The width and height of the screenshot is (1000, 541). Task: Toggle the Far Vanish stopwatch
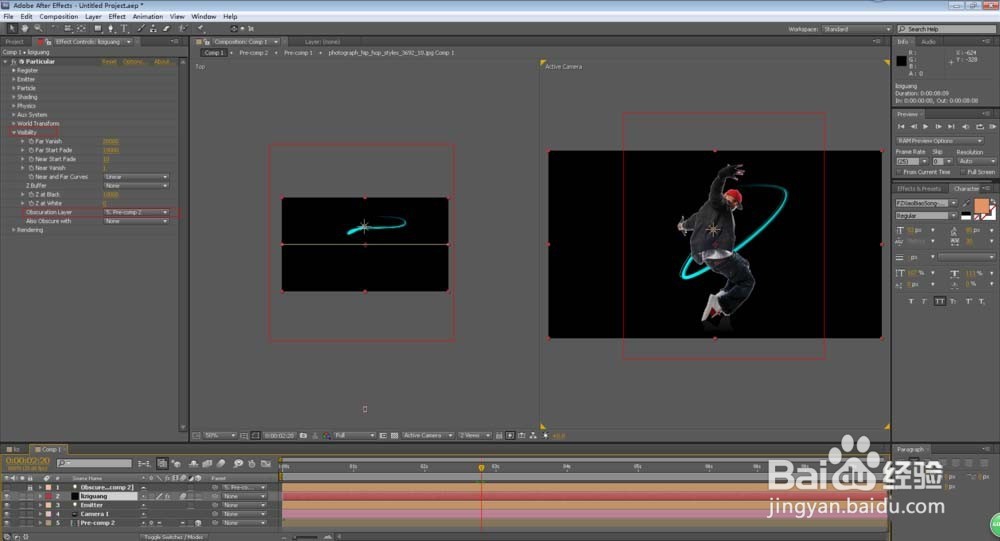pyautogui.click(x=31, y=141)
